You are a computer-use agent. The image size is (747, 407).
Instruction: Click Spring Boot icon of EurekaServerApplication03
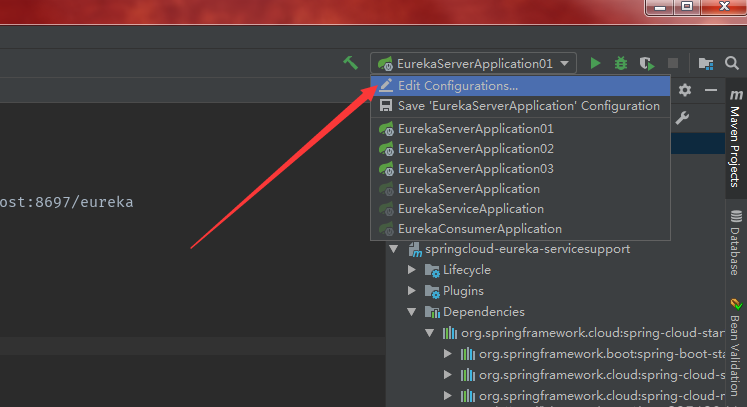tap(386, 169)
